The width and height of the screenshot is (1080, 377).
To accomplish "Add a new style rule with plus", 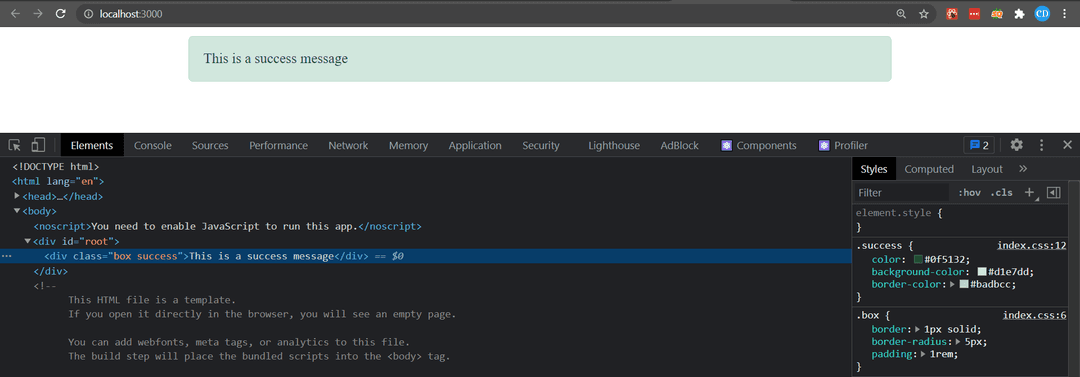I will [1029, 192].
